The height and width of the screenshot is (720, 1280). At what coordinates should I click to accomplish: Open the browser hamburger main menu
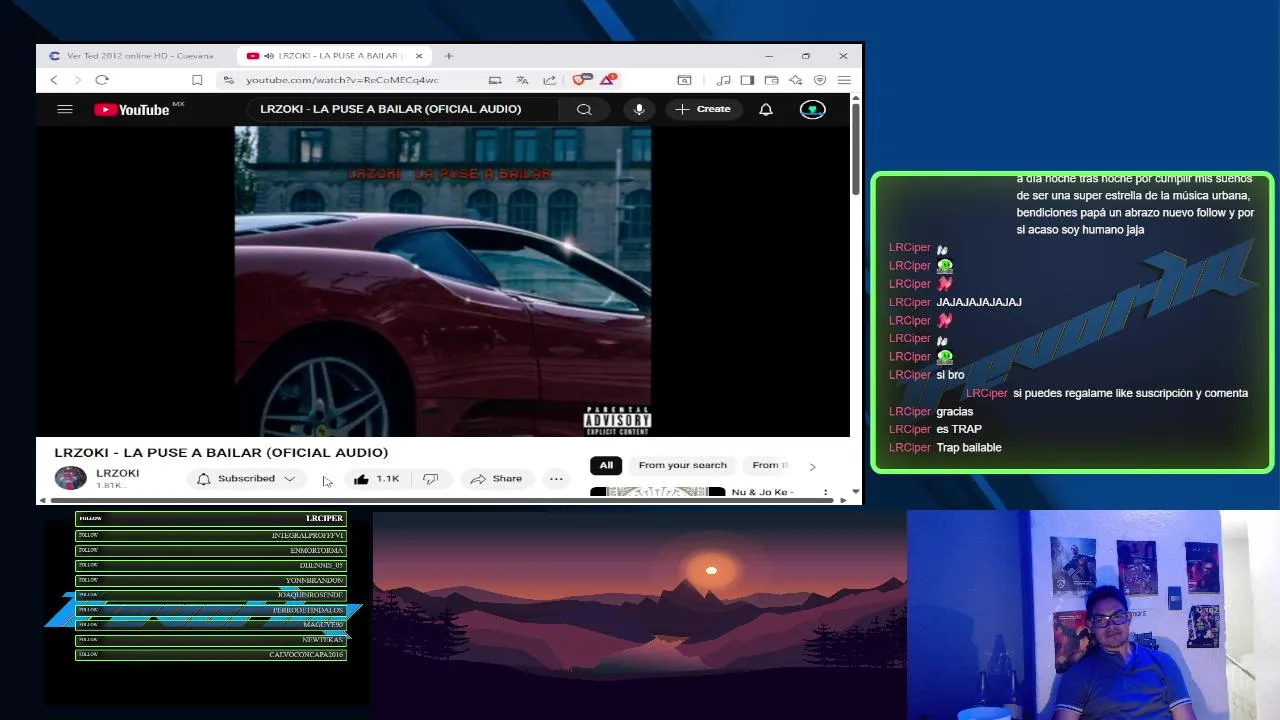(x=844, y=80)
